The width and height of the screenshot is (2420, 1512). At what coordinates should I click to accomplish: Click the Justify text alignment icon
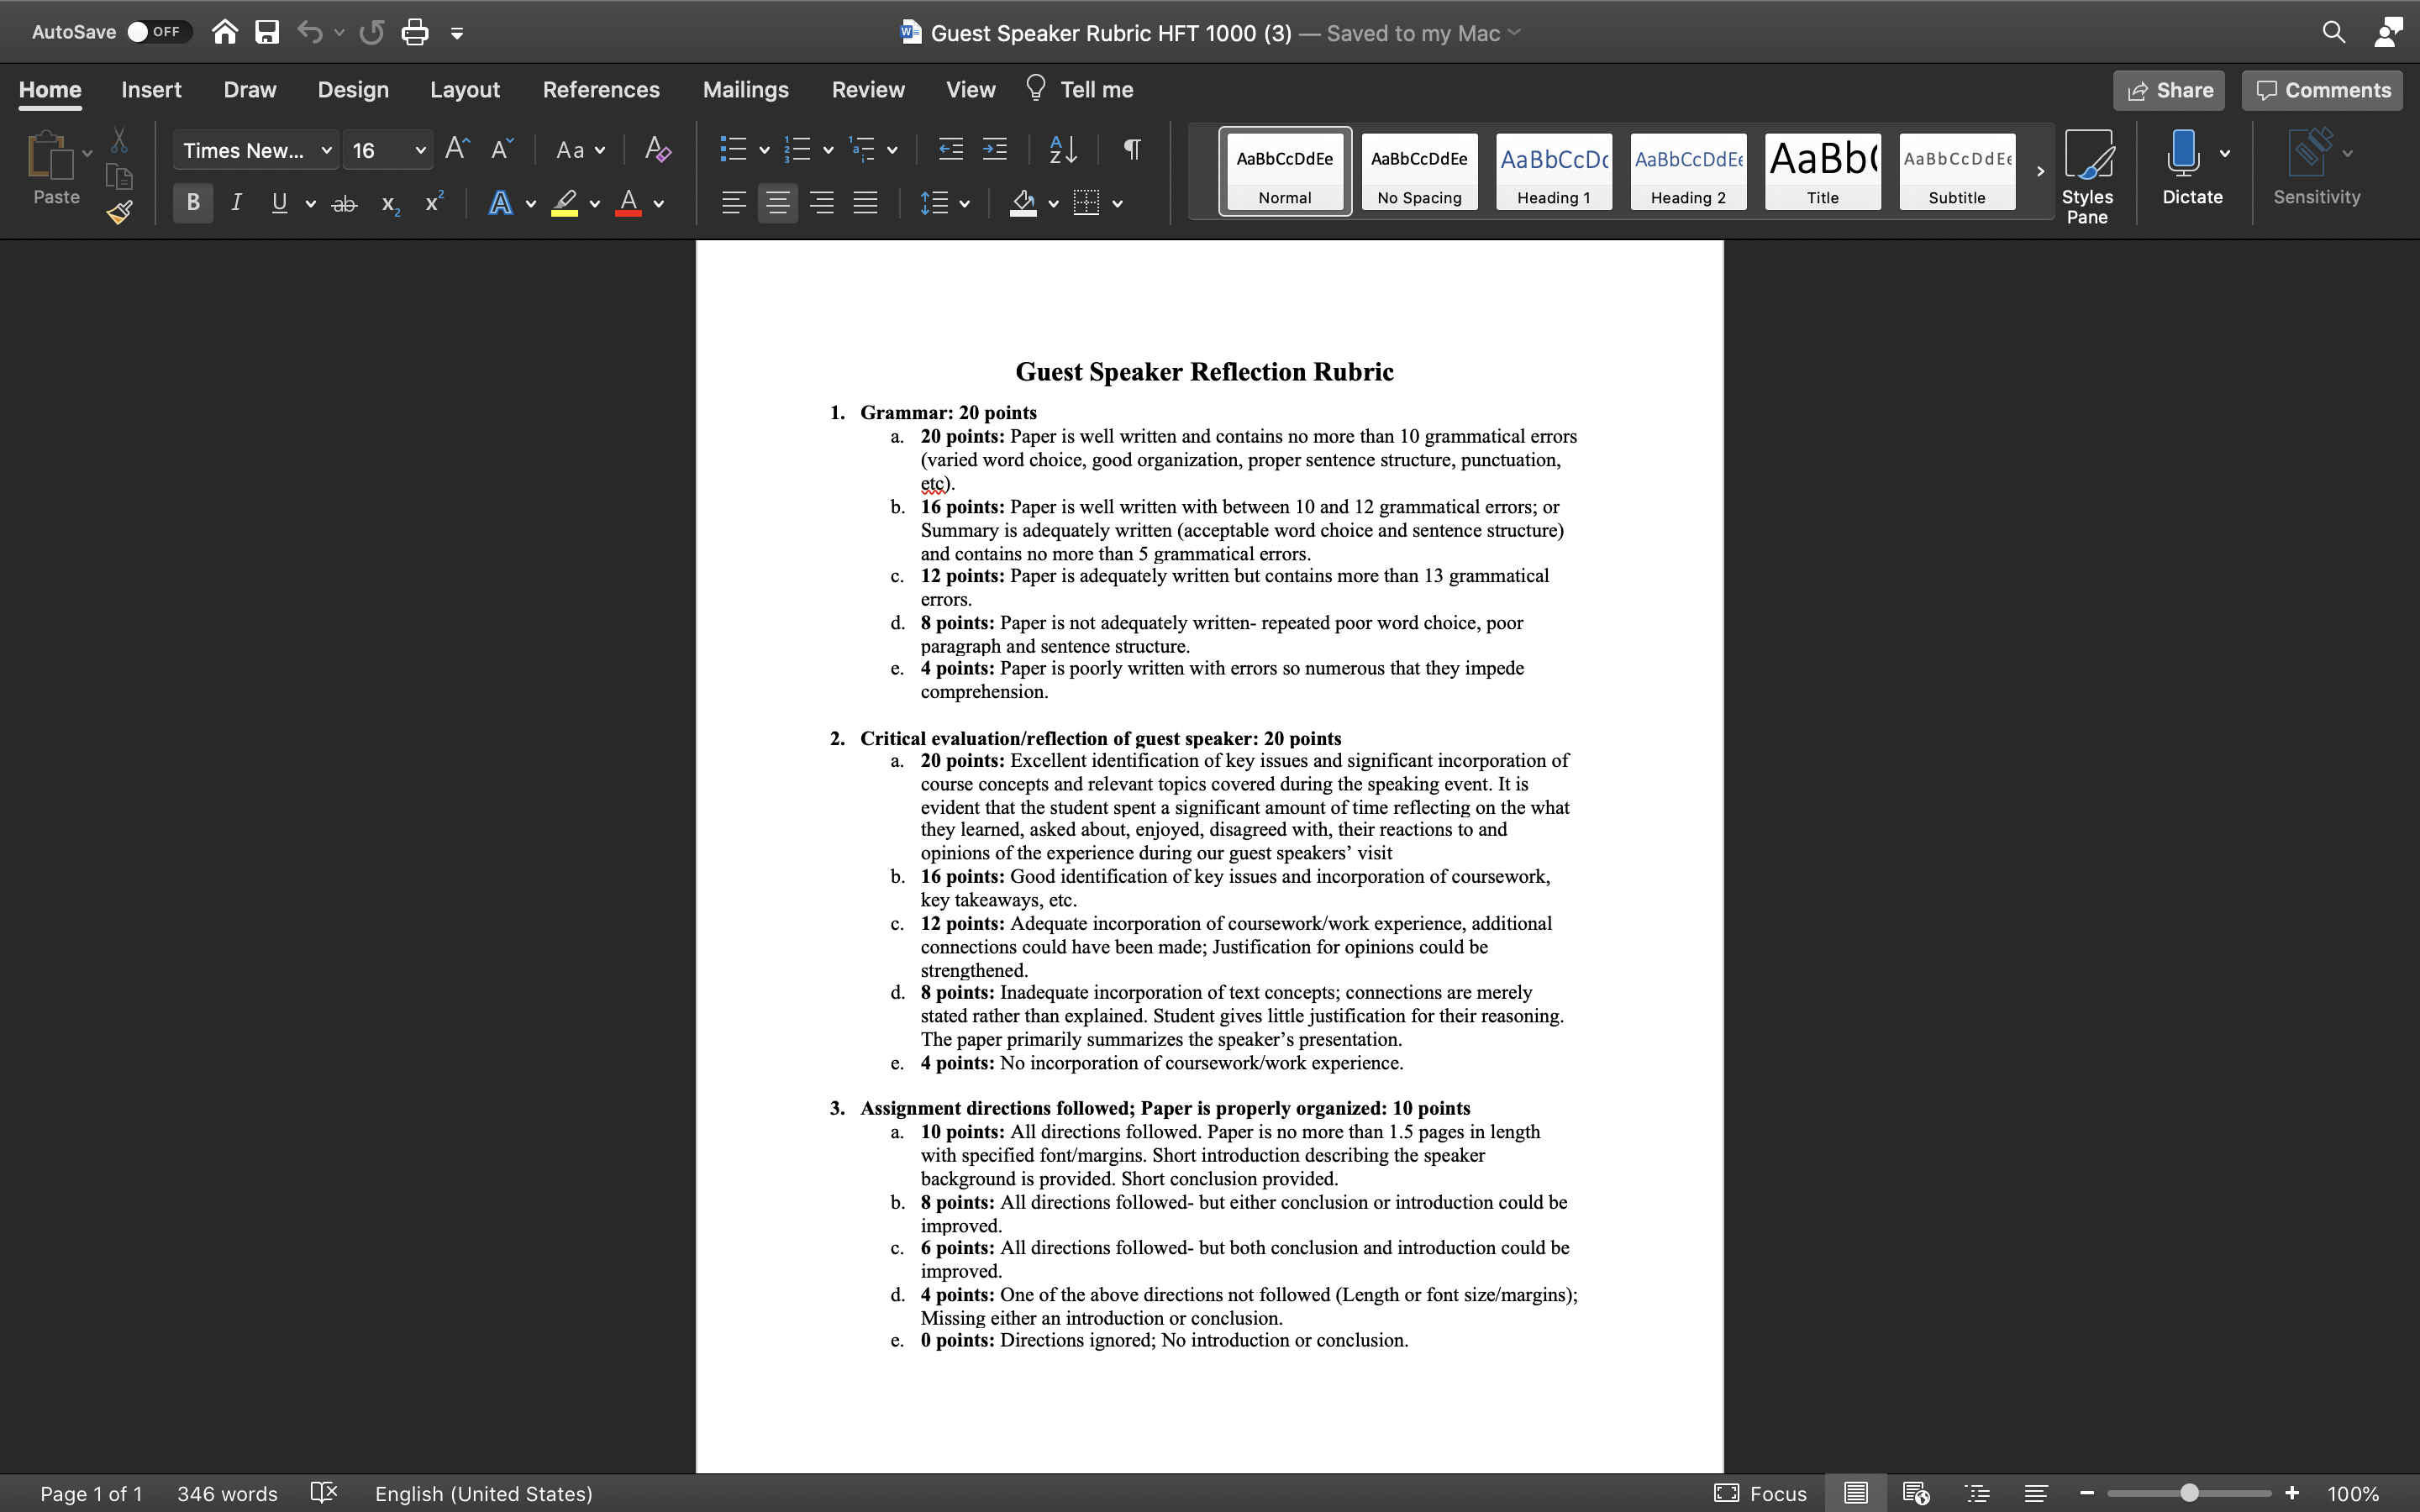click(x=865, y=203)
